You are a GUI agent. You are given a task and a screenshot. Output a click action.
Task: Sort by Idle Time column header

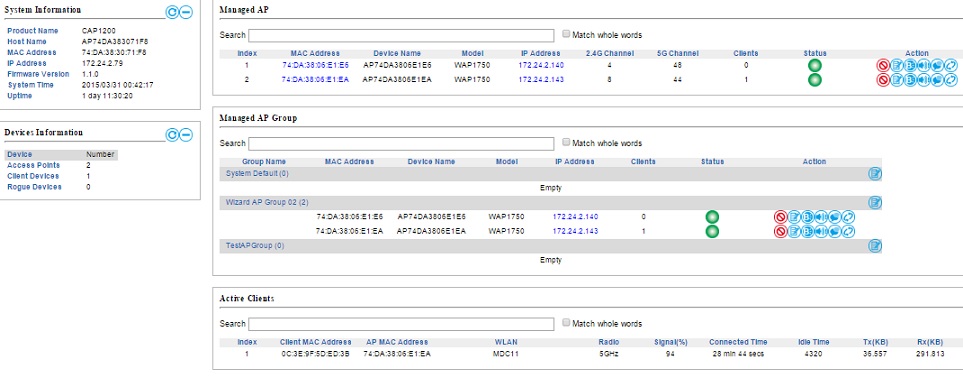[x=814, y=342]
